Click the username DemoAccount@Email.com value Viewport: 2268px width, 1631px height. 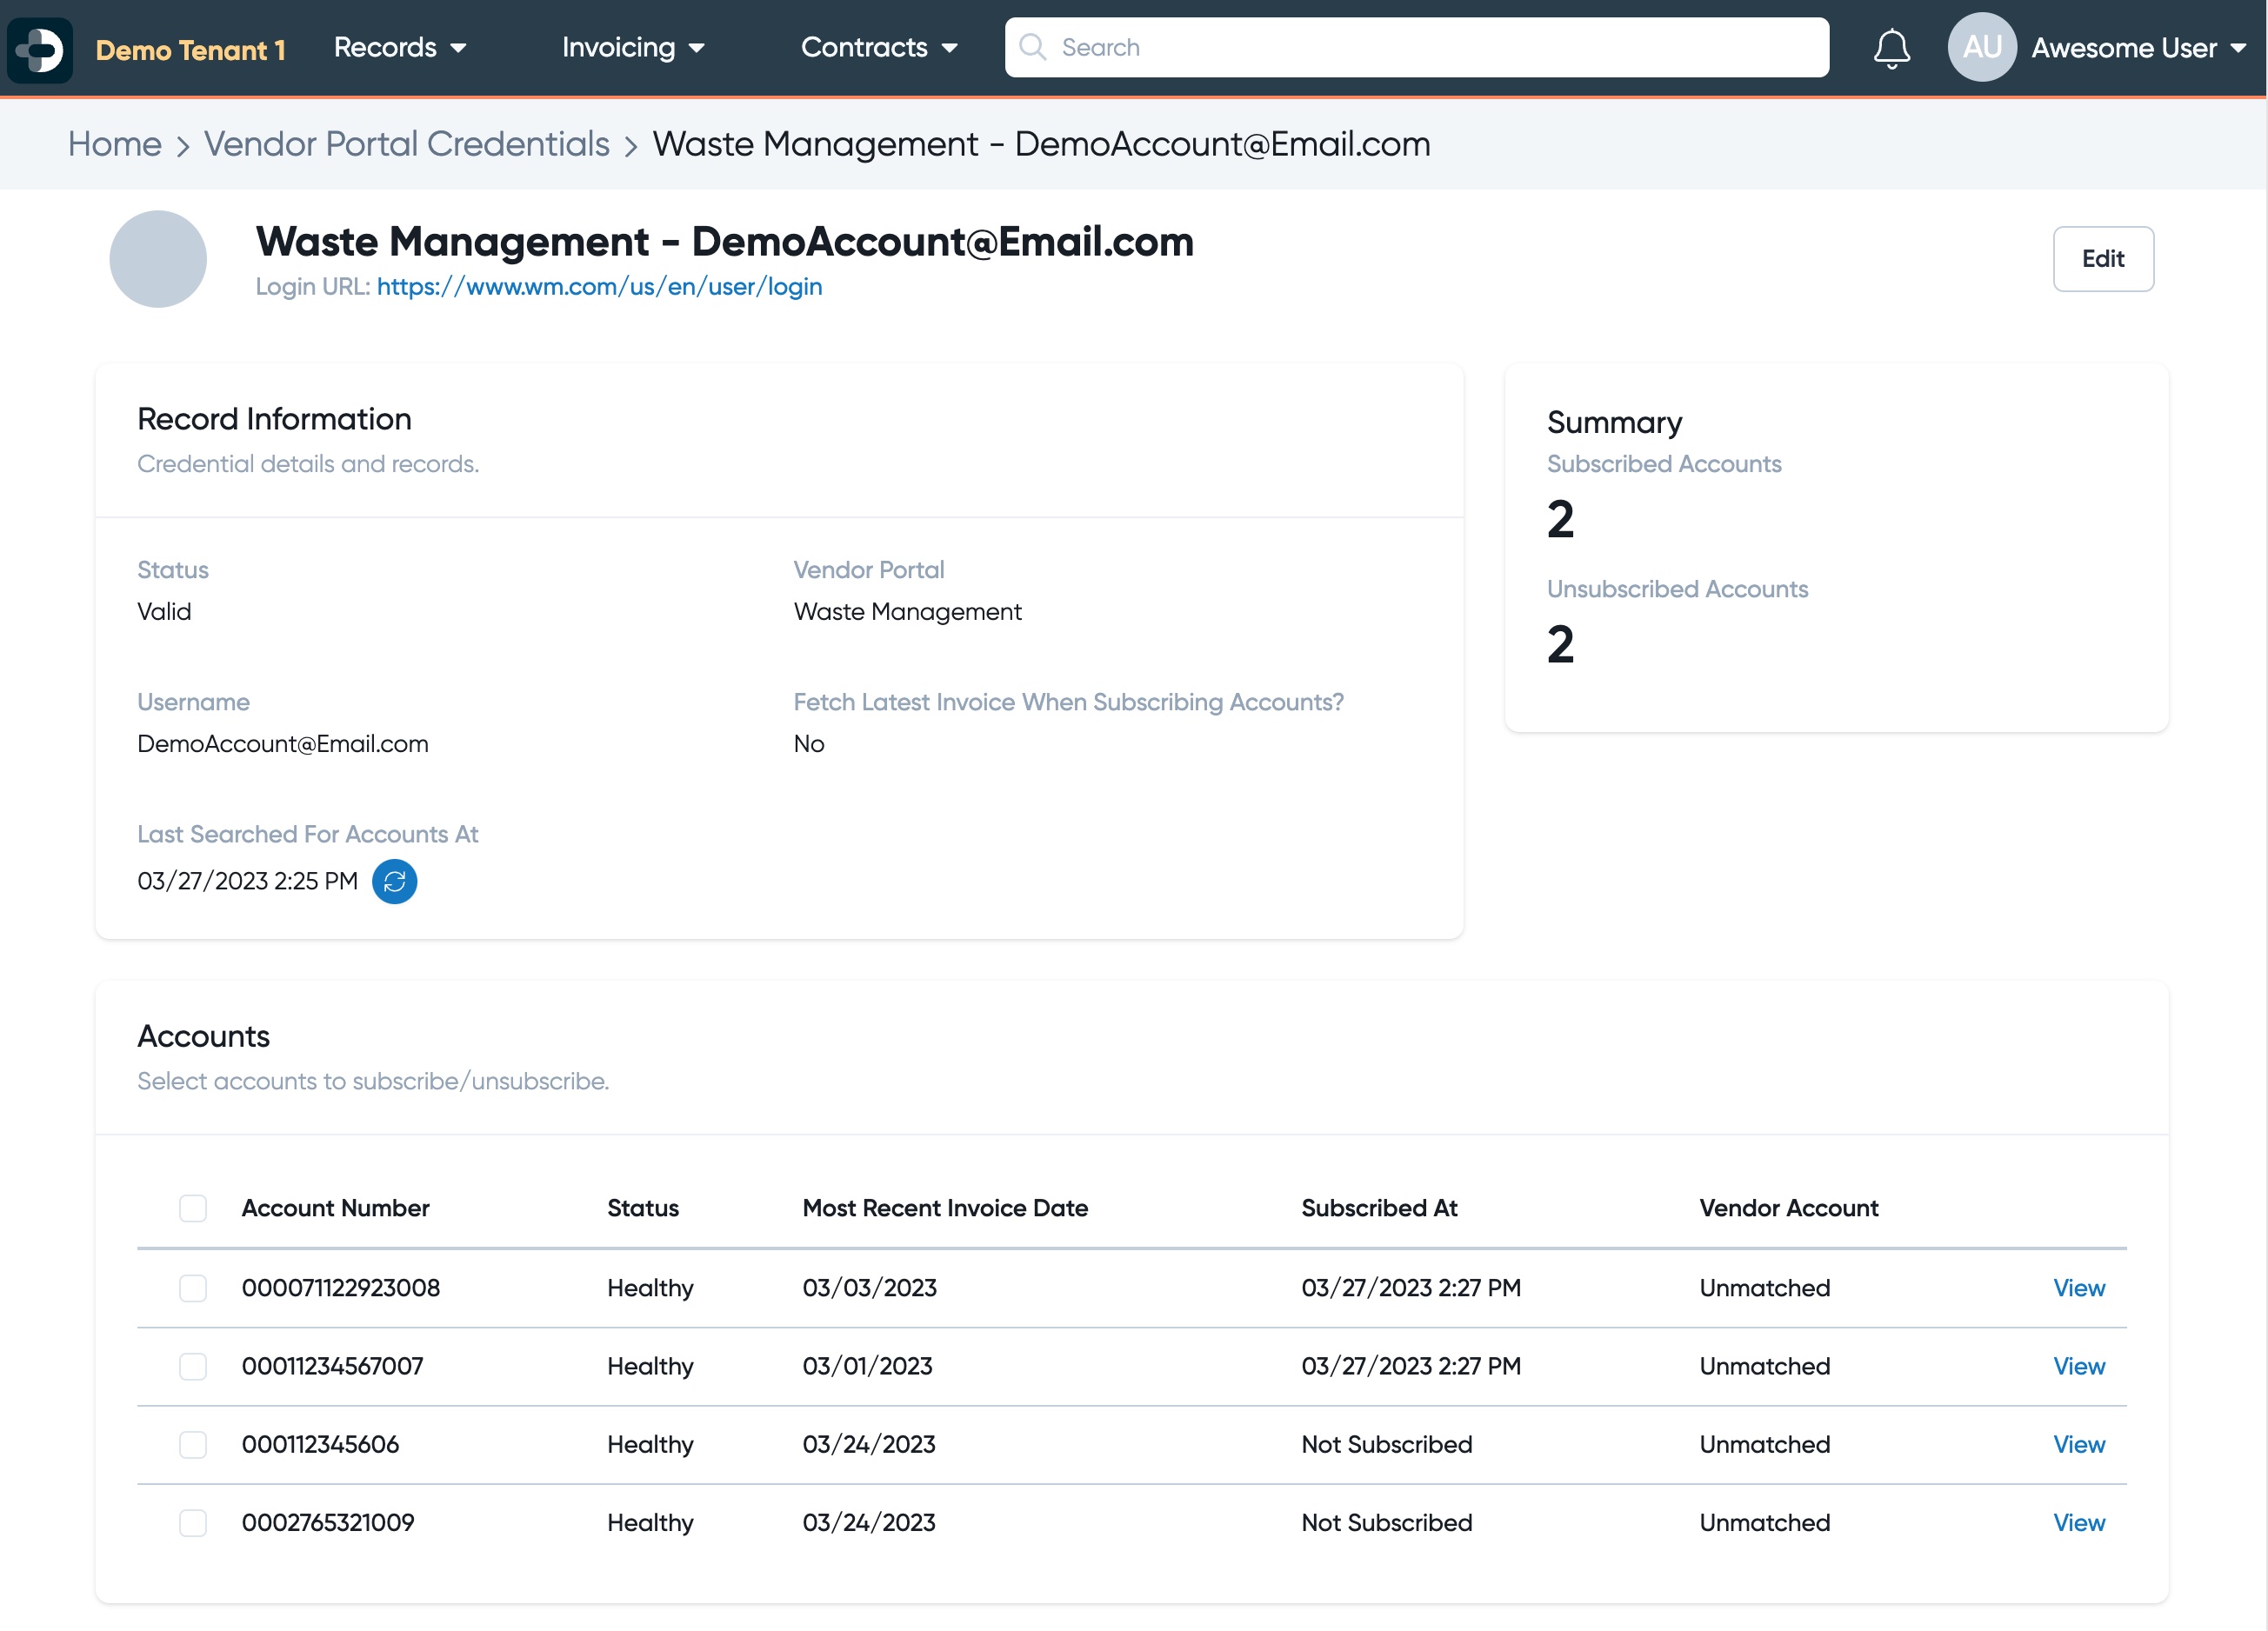283,744
